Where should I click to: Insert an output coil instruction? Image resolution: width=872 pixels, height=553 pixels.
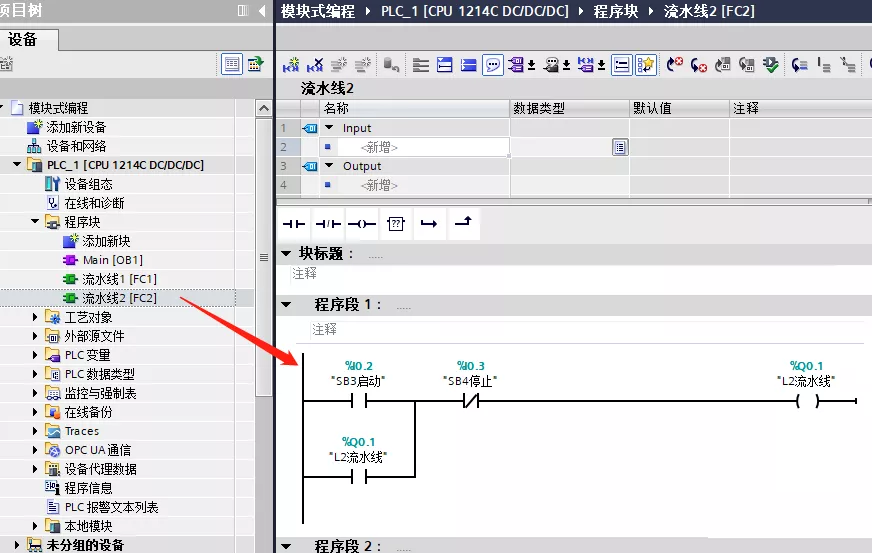point(361,224)
